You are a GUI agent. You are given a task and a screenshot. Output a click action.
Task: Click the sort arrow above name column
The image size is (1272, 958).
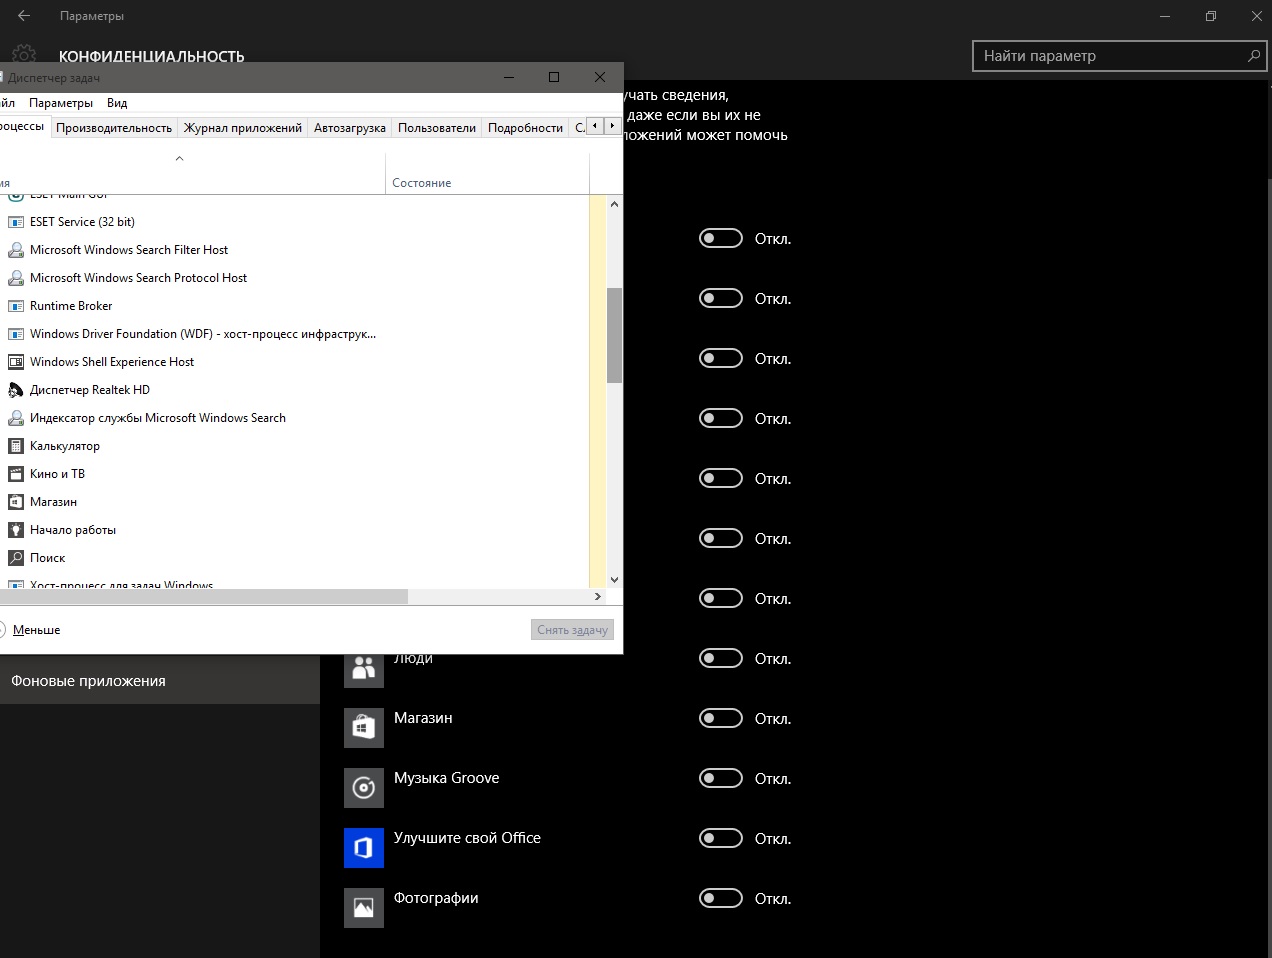tap(179, 159)
